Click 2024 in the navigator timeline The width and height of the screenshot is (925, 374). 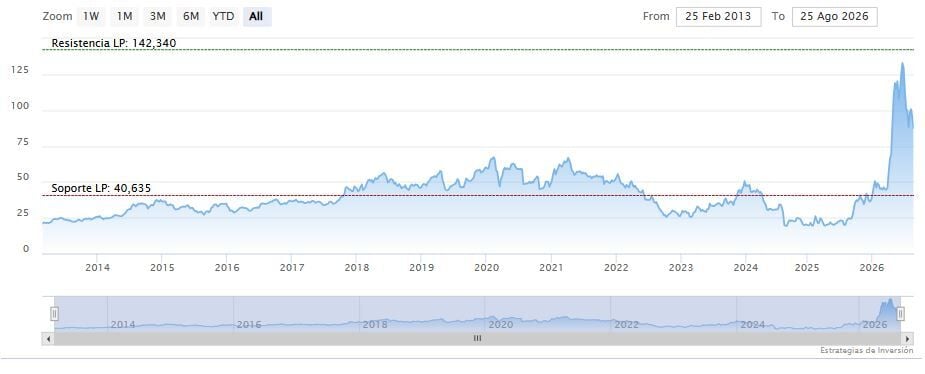pos(753,324)
